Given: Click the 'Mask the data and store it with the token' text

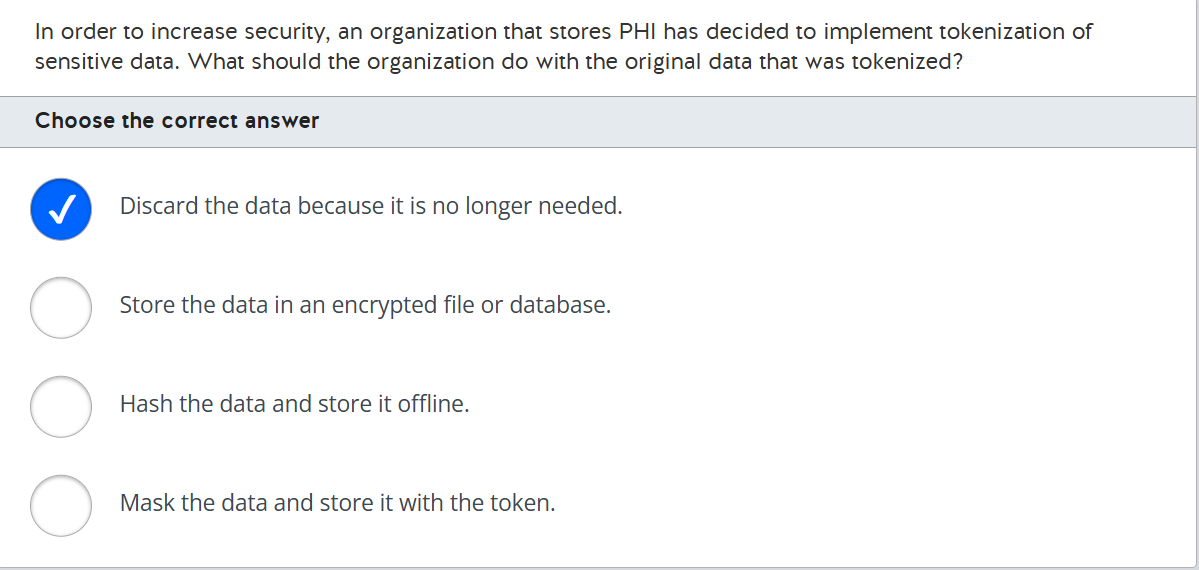Looking at the screenshot, I should click(x=337, y=503).
